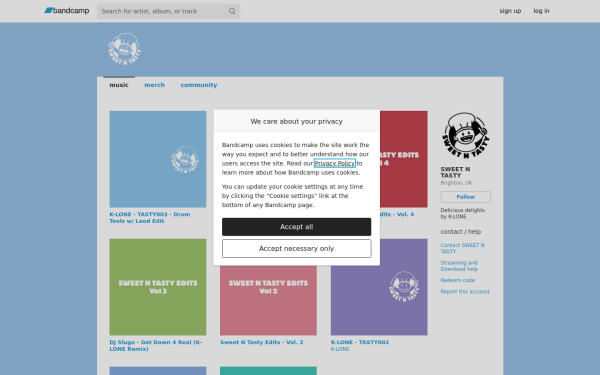
Task: Open the green Sweet N Tasty Edits Vol 3 cover
Action: [158, 287]
